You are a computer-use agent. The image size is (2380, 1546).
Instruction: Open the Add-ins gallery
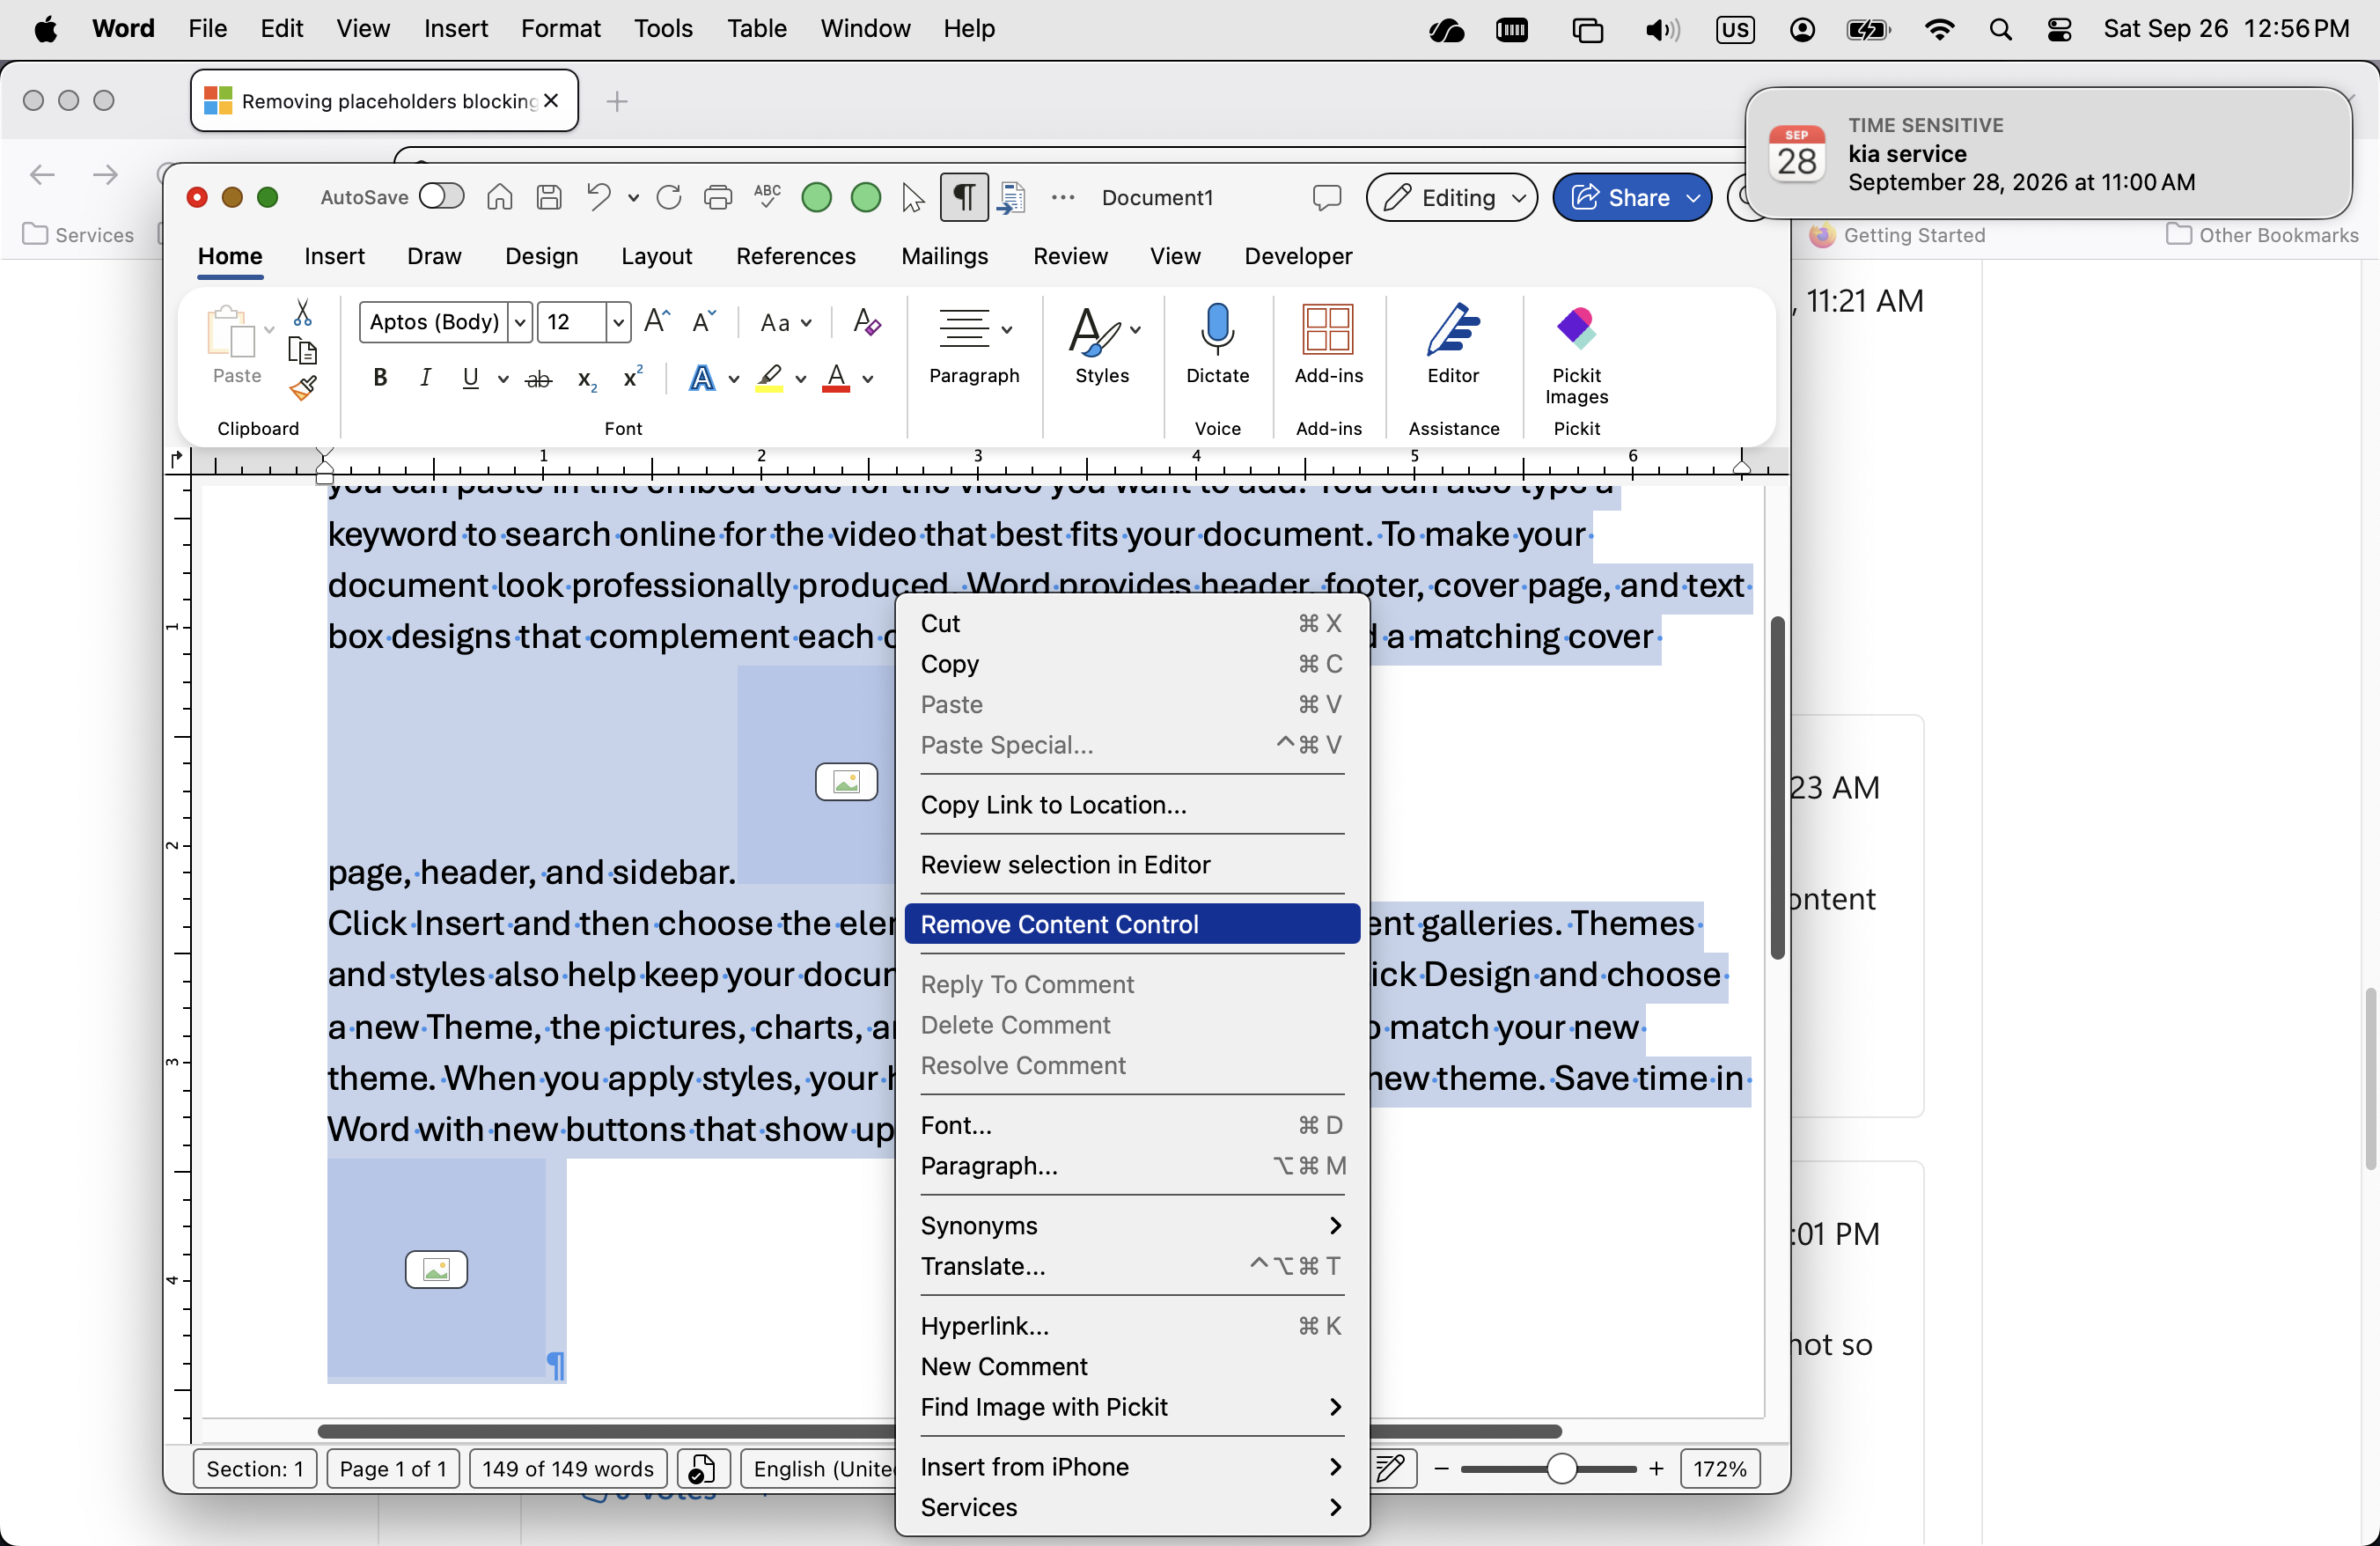pyautogui.click(x=1328, y=344)
